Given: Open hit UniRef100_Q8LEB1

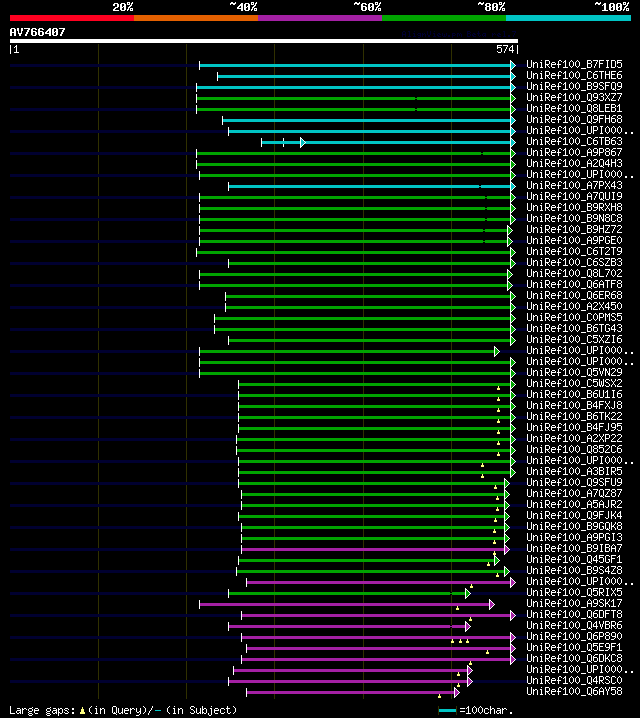Looking at the screenshot, I should (x=574, y=108).
